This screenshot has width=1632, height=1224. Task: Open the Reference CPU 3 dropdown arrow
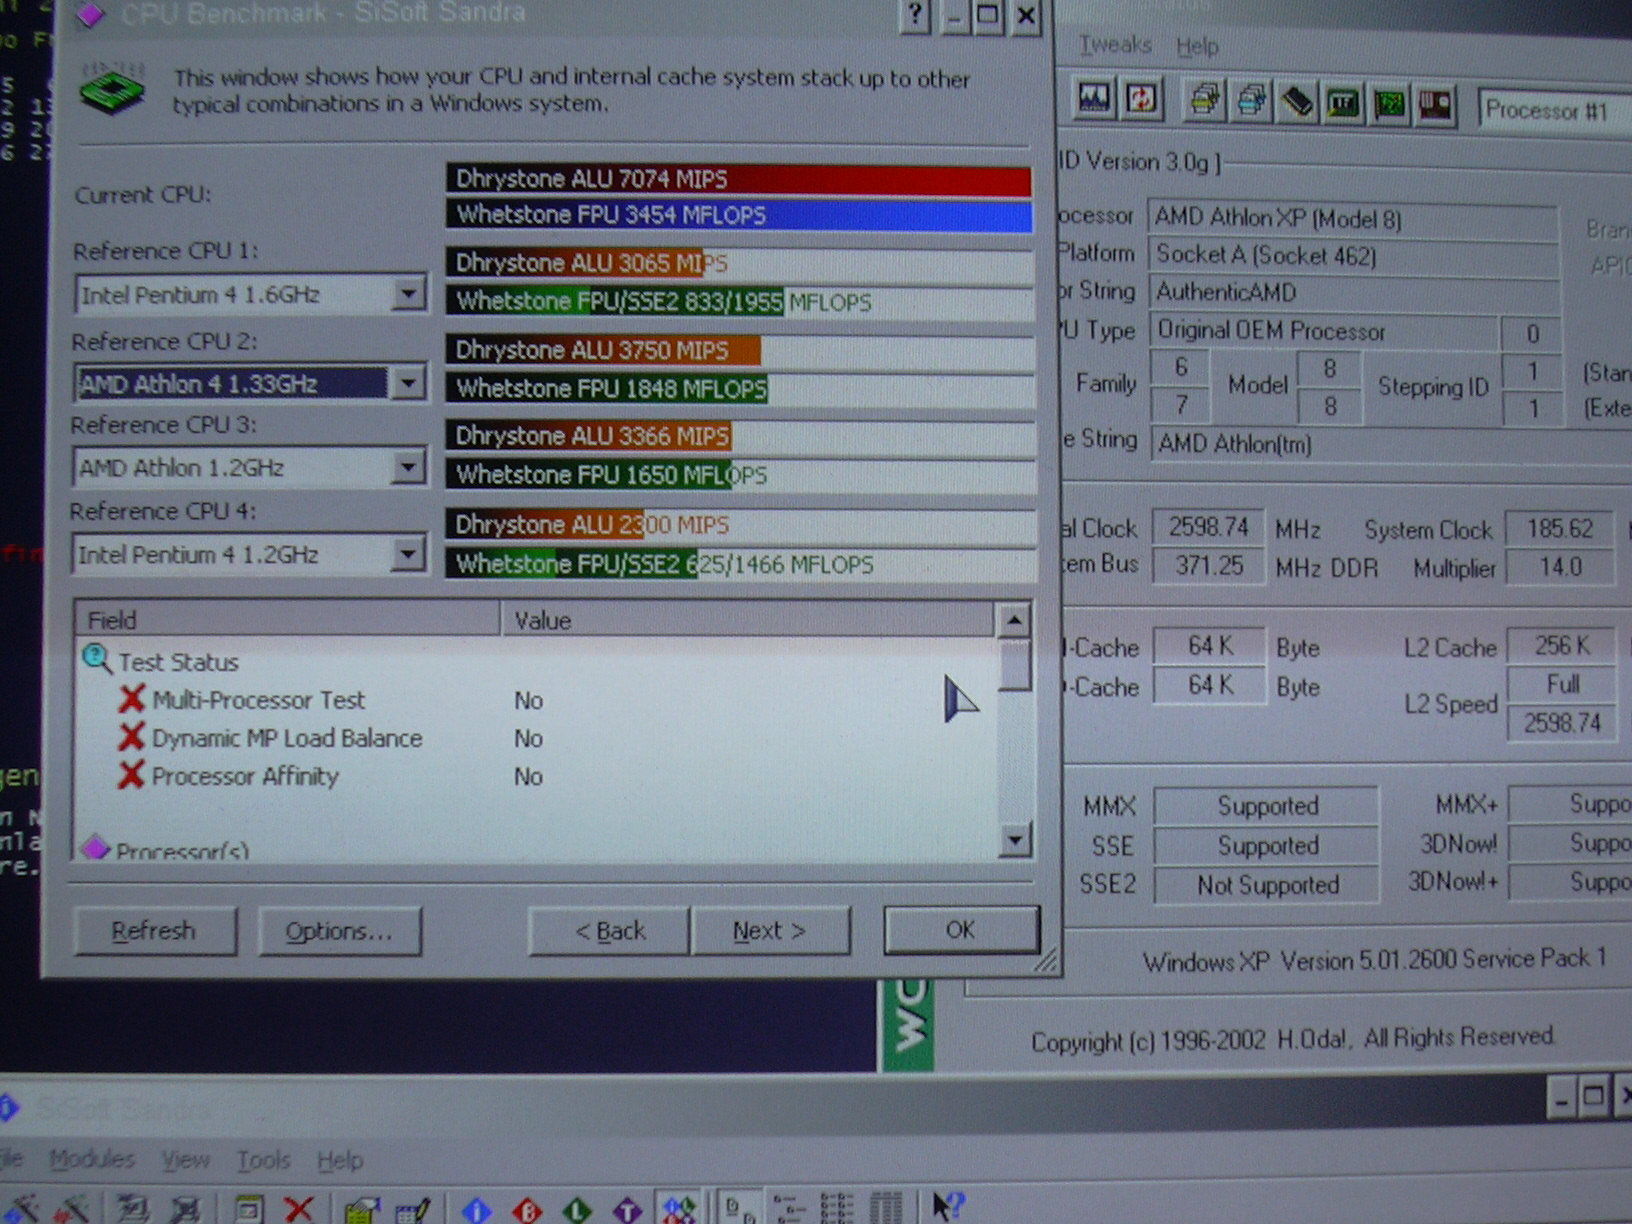408,467
